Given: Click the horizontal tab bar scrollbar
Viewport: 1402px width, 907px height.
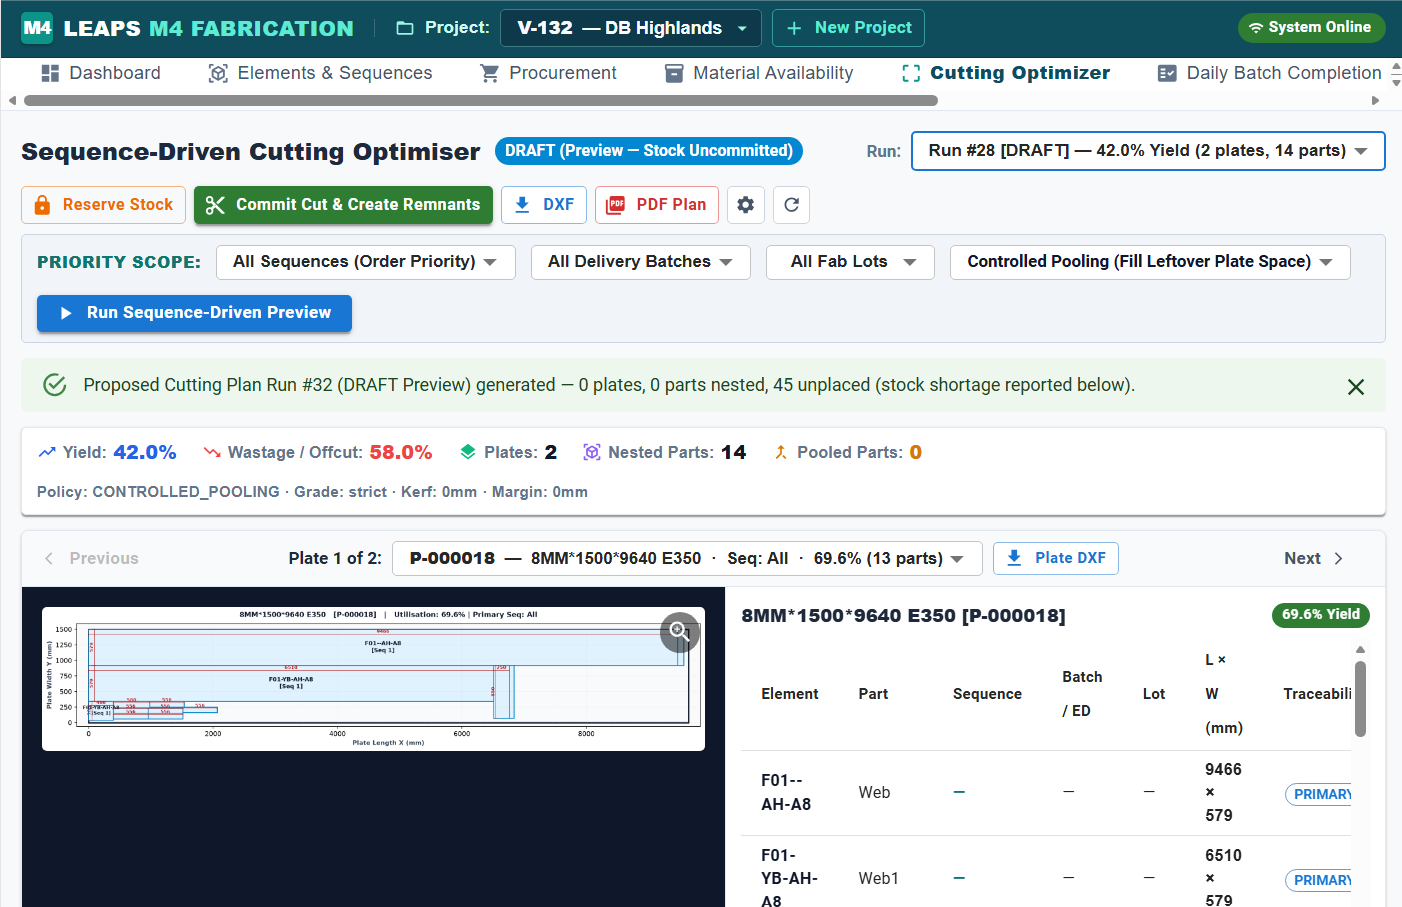Looking at the screenshot, I should (480, 100).
